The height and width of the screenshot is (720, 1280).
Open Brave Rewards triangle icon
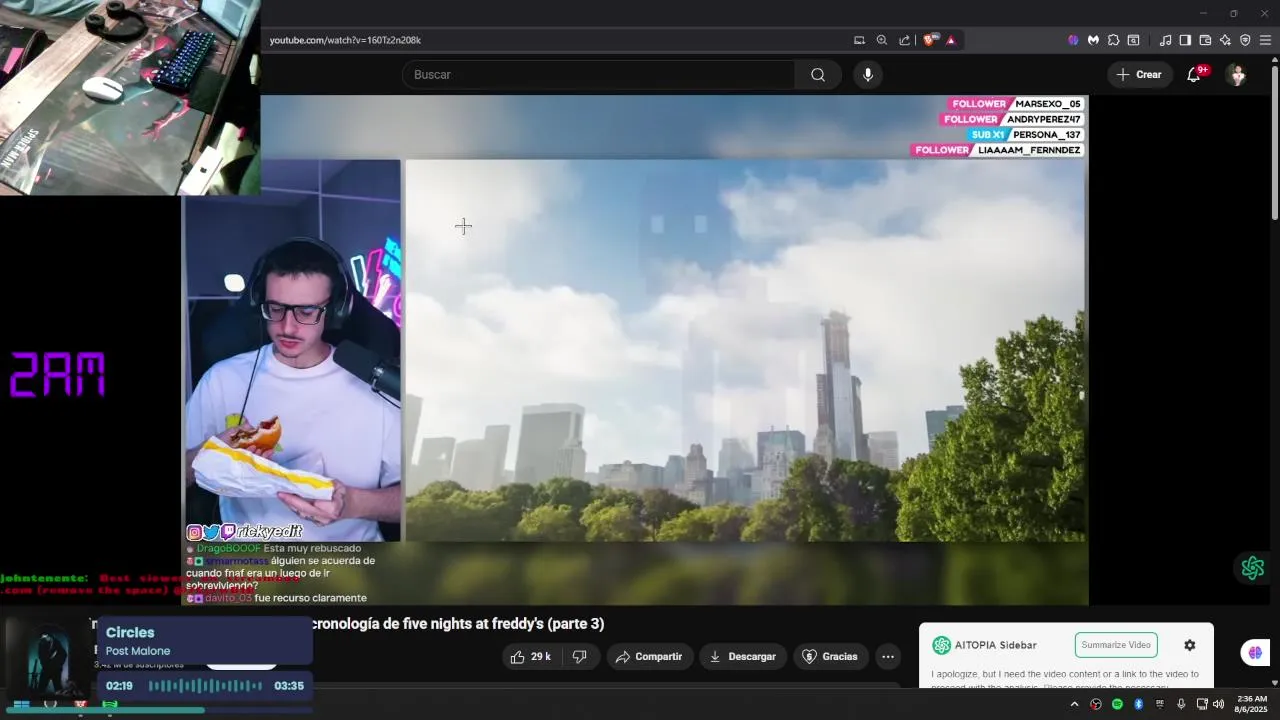951,40
